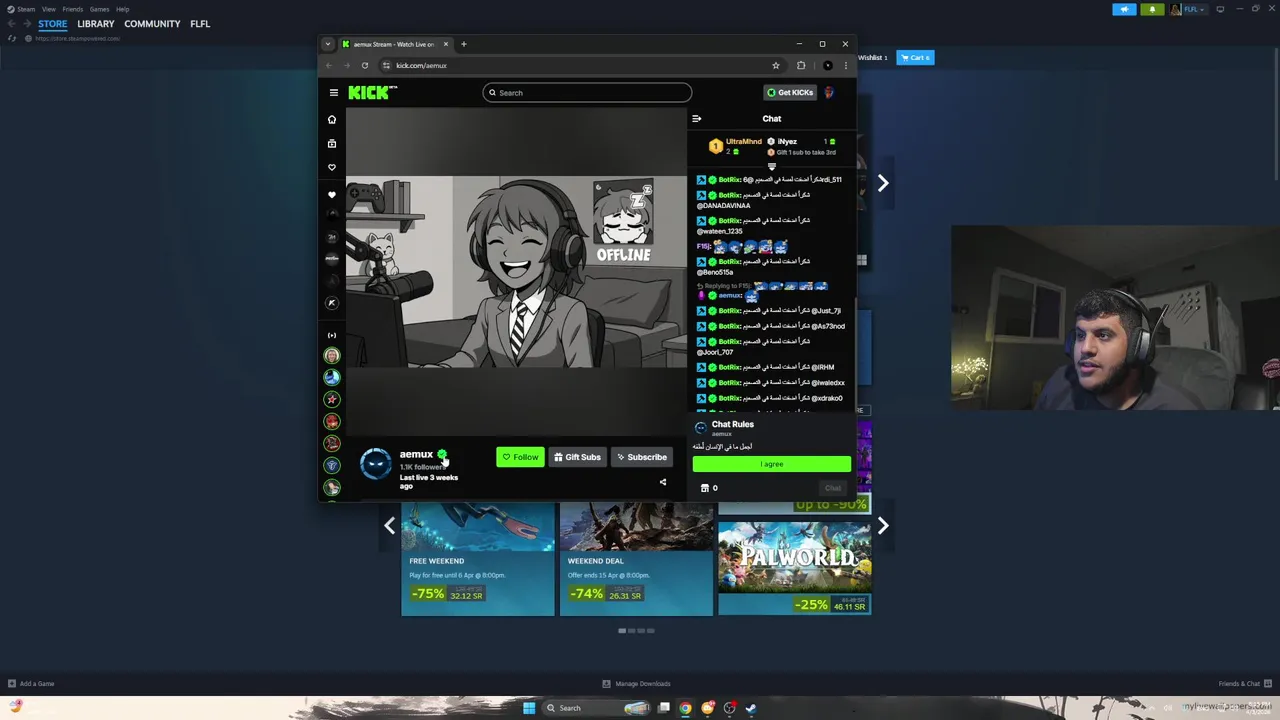Screen dimensions: 1280x720
Task: Open the Following heart outline icon in Kick sidebar
Action: click(x=332, y=167)
